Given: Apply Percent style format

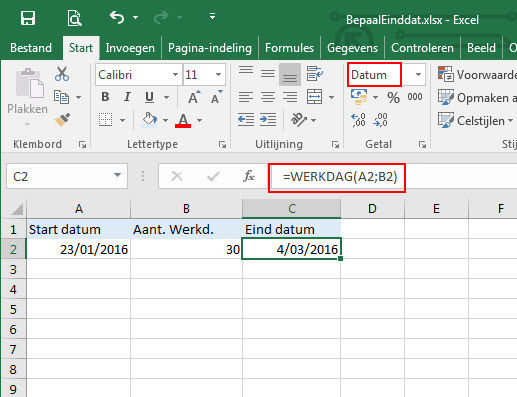Looking at the screenshot, I should (x=393, y=98).
